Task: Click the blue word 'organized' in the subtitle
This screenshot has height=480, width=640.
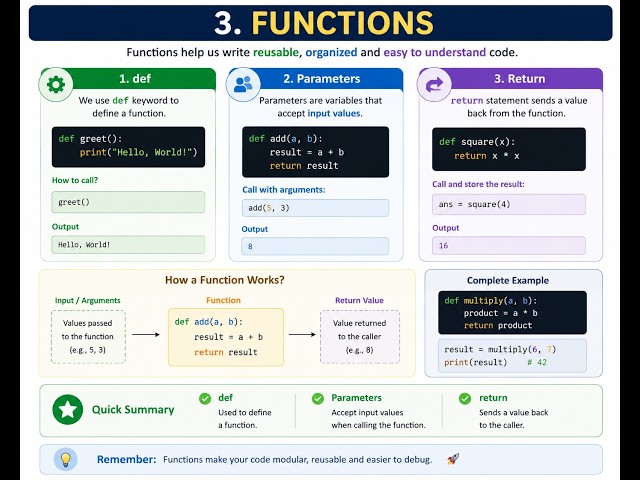Action: tap(331, 52)
